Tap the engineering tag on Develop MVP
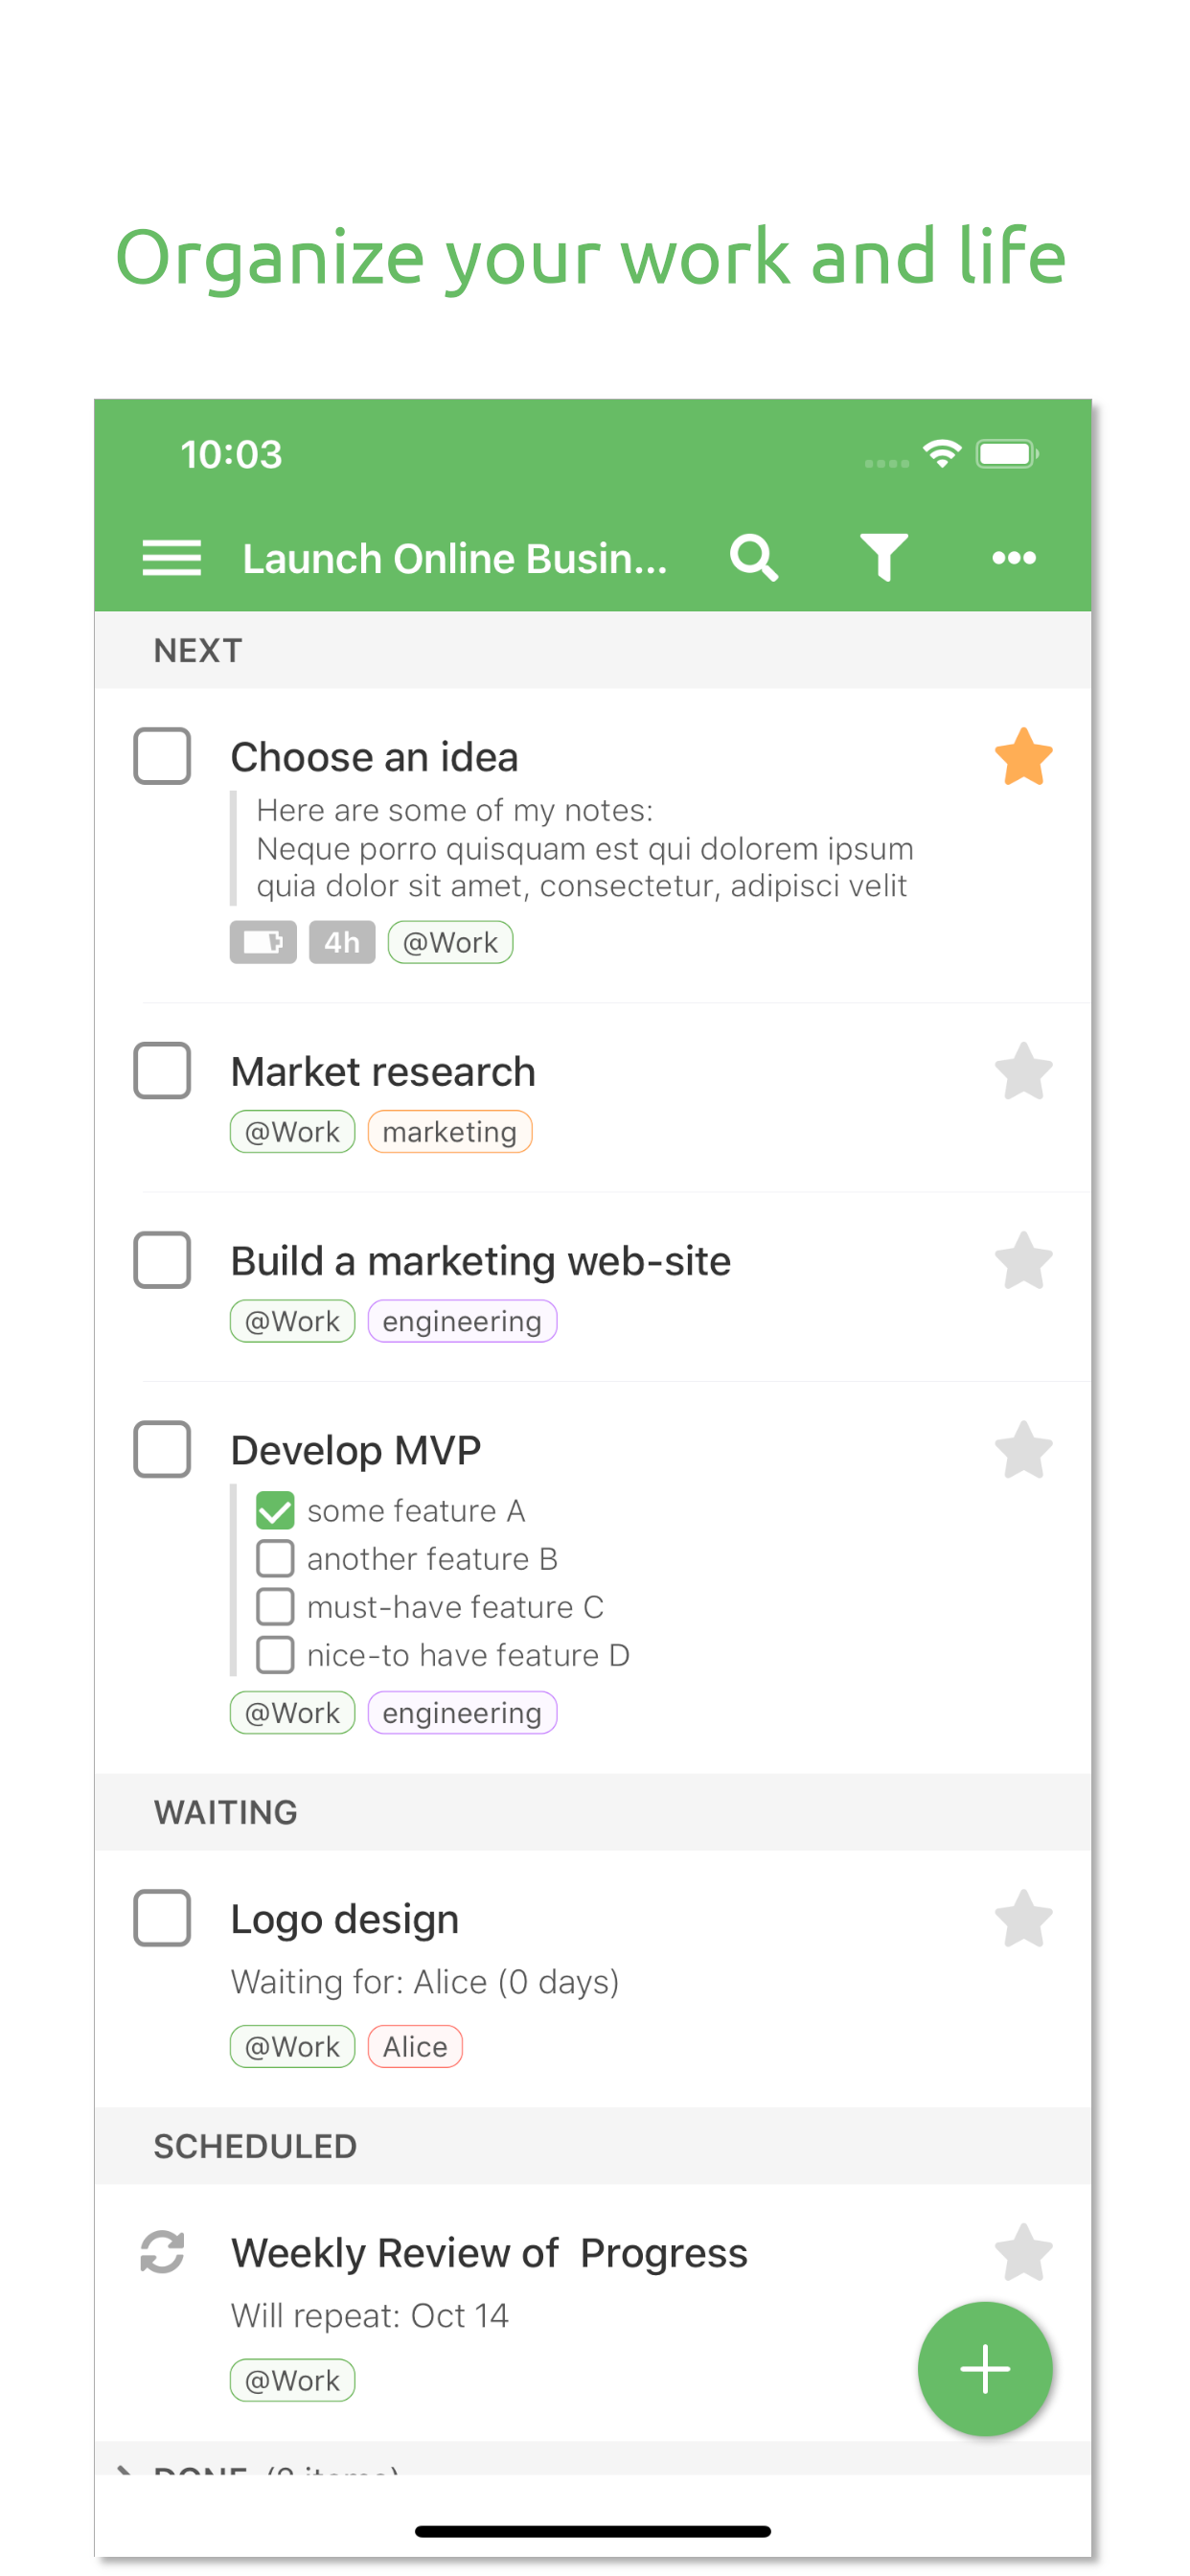This screenshot has height=2576, width=1190. click(x=462, y=1712)
